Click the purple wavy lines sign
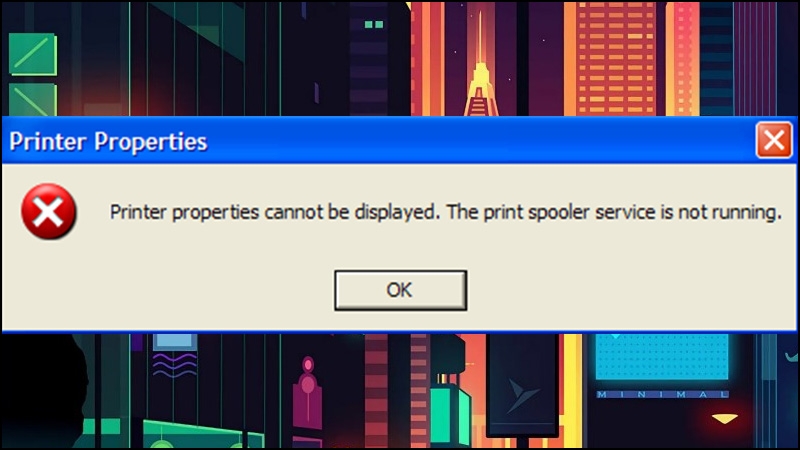The height and width of the screenshot is (450, 800). (x=174, y=365)
